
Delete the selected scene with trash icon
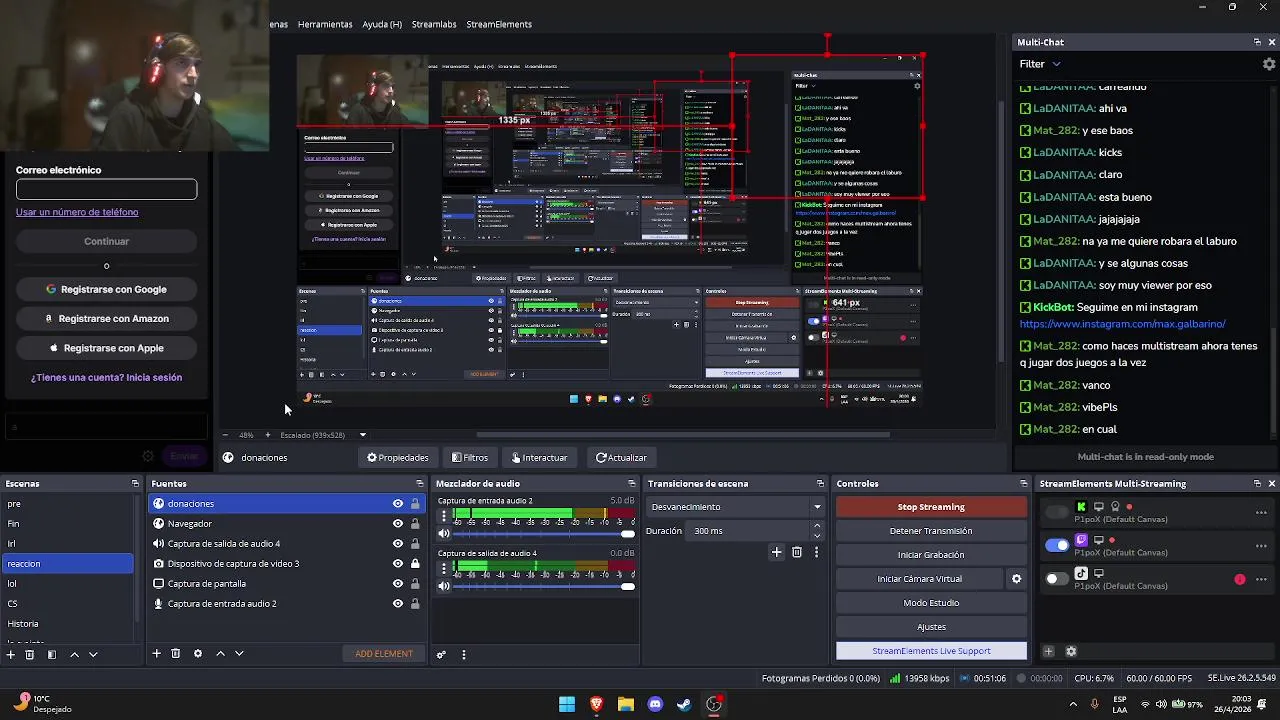click(x=29, y=654)
